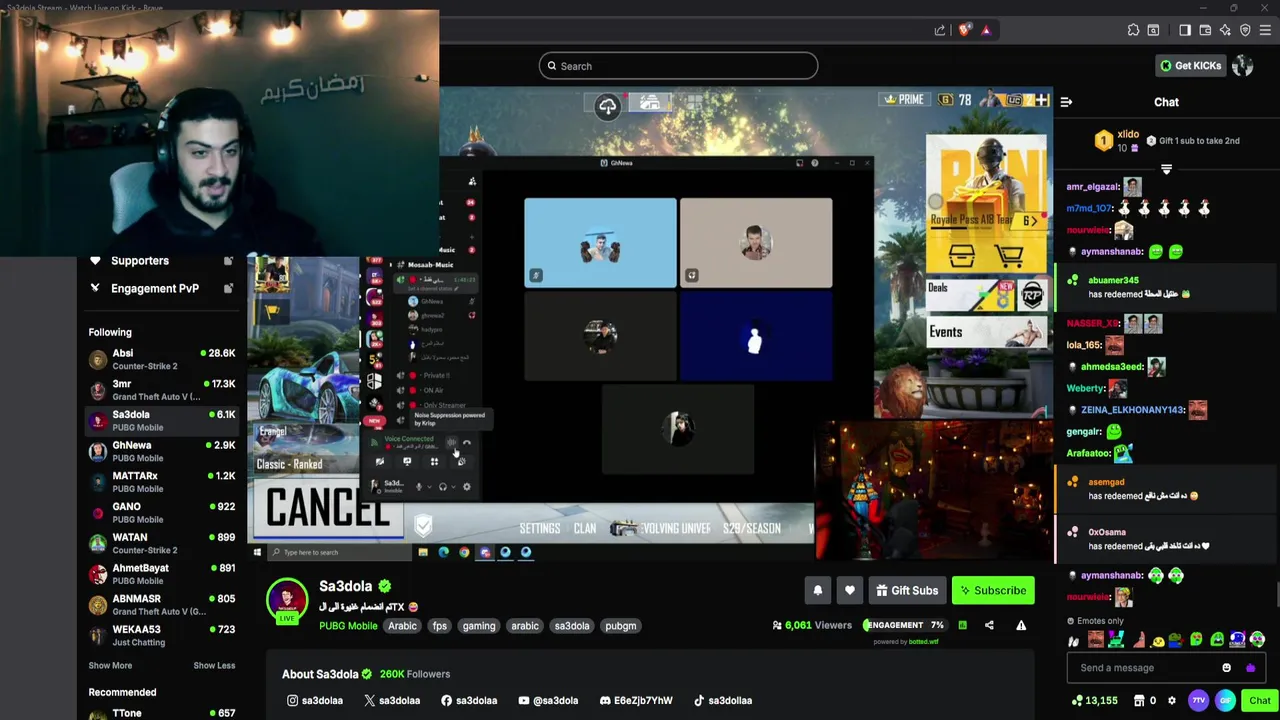This screenshot has width=1280, height=720.
Task: Click the Brave Rewards triangle icon
Action: [985, 31]
